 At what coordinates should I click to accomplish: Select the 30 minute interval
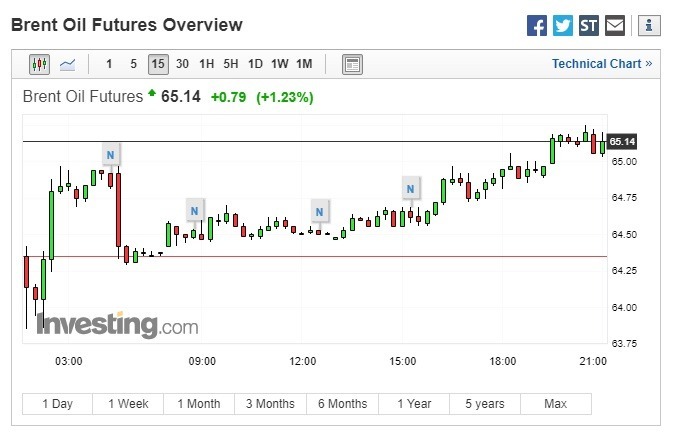point(182,64)
